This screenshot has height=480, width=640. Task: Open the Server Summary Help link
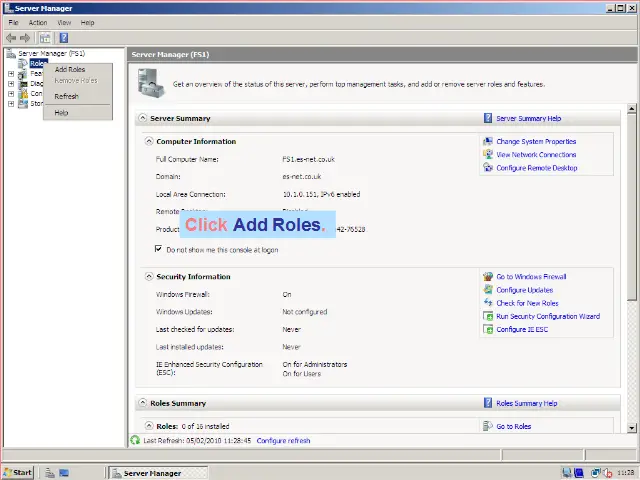coord(529,118)
